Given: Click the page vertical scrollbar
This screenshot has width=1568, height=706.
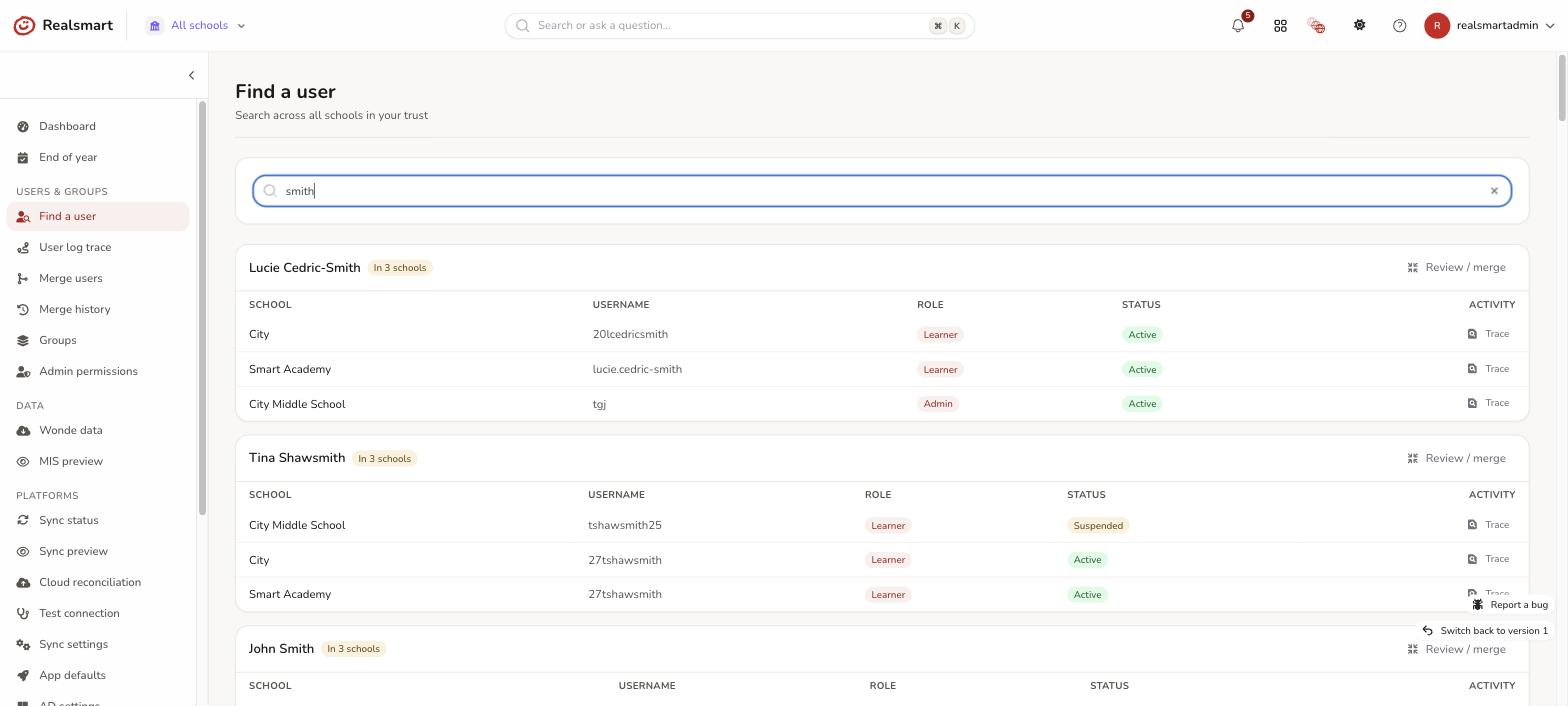Looking at the screenshot, I should coord(1563,88).
